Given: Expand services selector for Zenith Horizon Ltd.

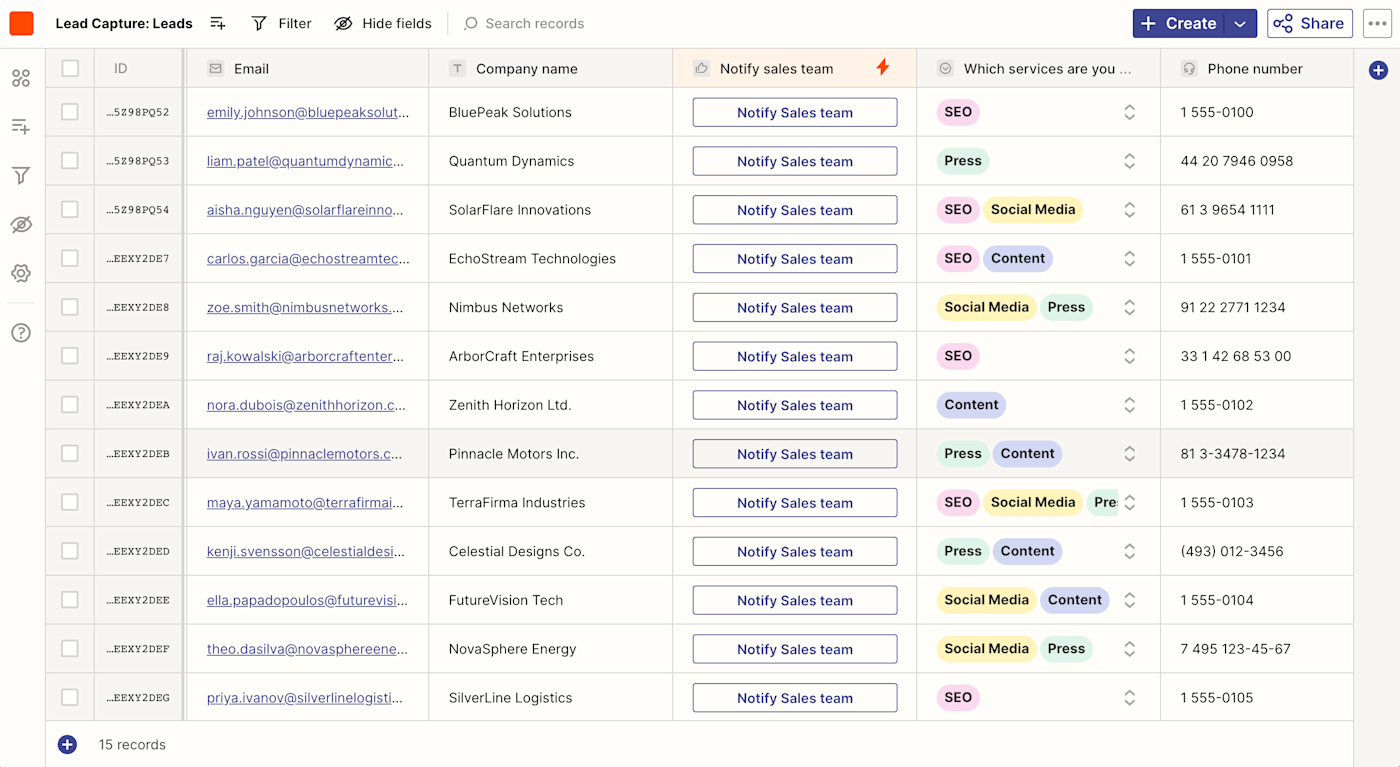Looking at the screenshot, I should click(x=1129, y=405).
